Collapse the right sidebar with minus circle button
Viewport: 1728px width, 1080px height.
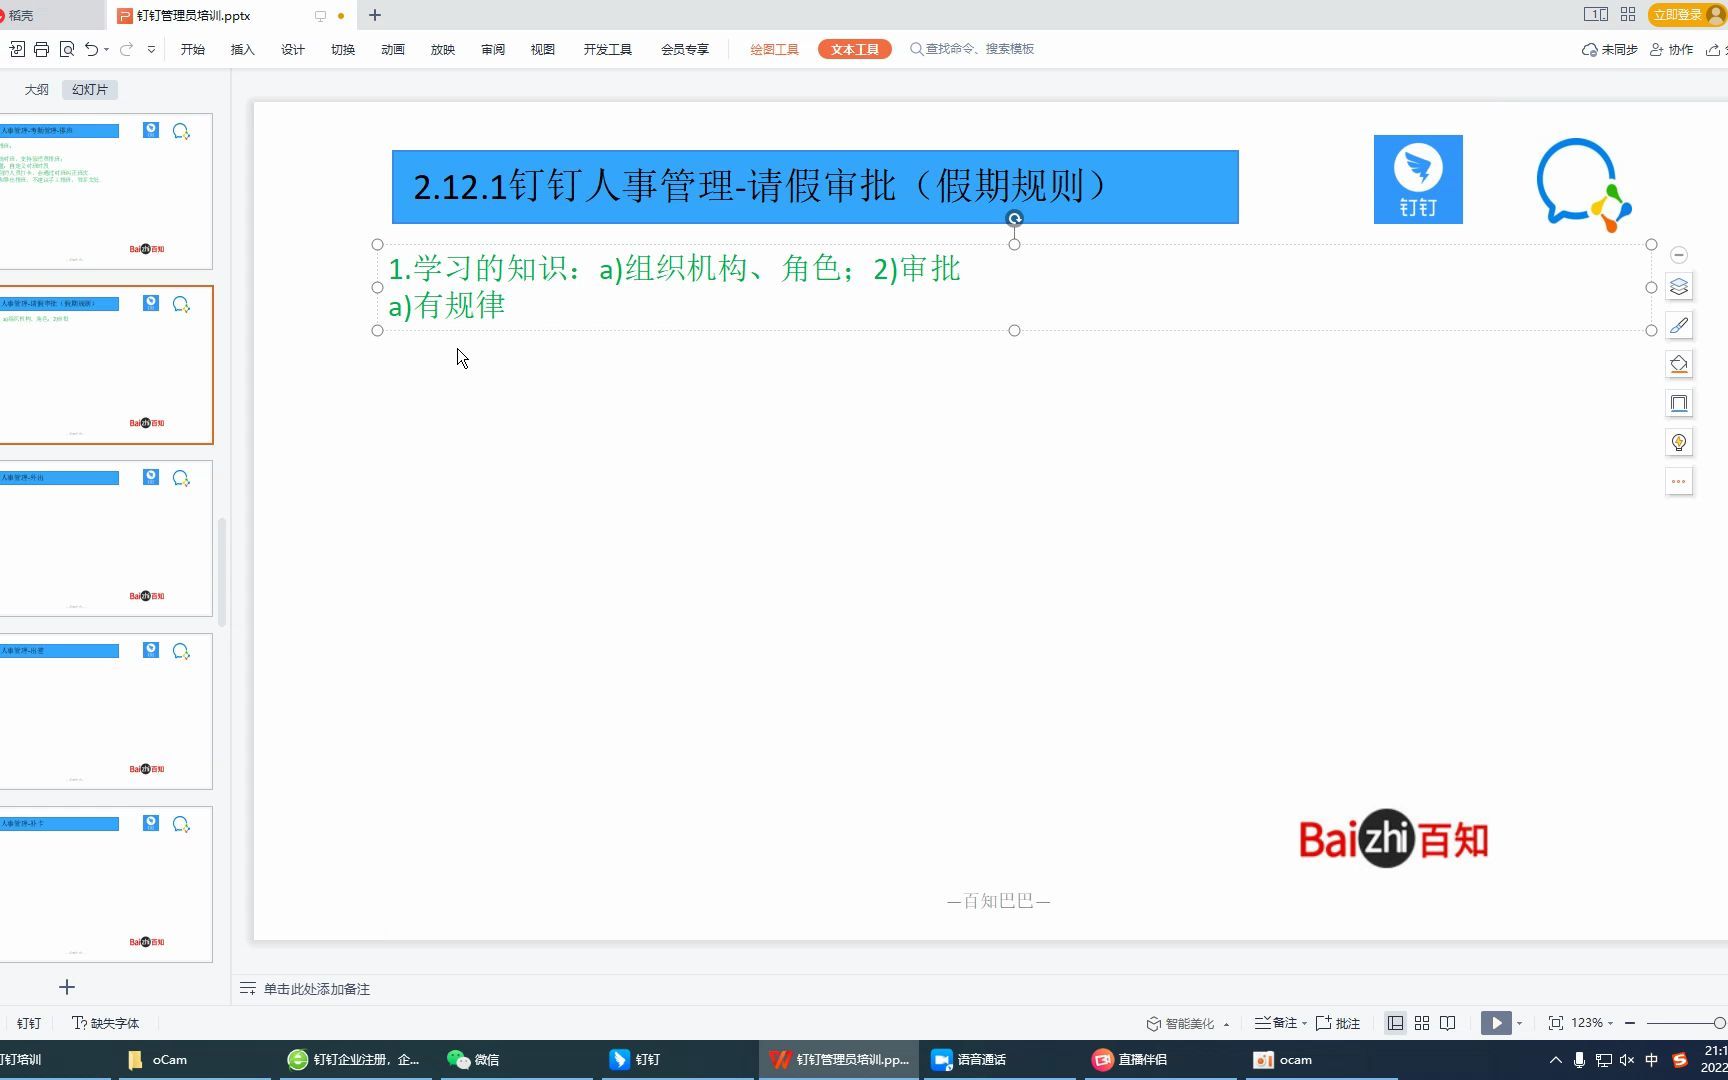coord(1679,254)
